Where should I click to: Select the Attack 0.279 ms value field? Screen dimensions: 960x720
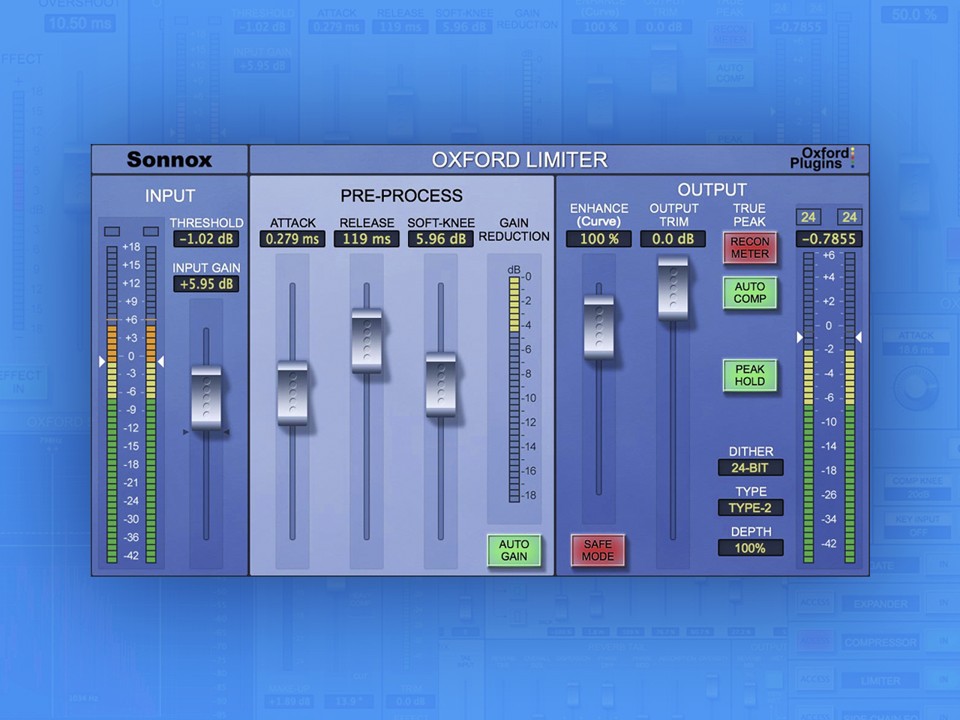click(x=293, y=239)
